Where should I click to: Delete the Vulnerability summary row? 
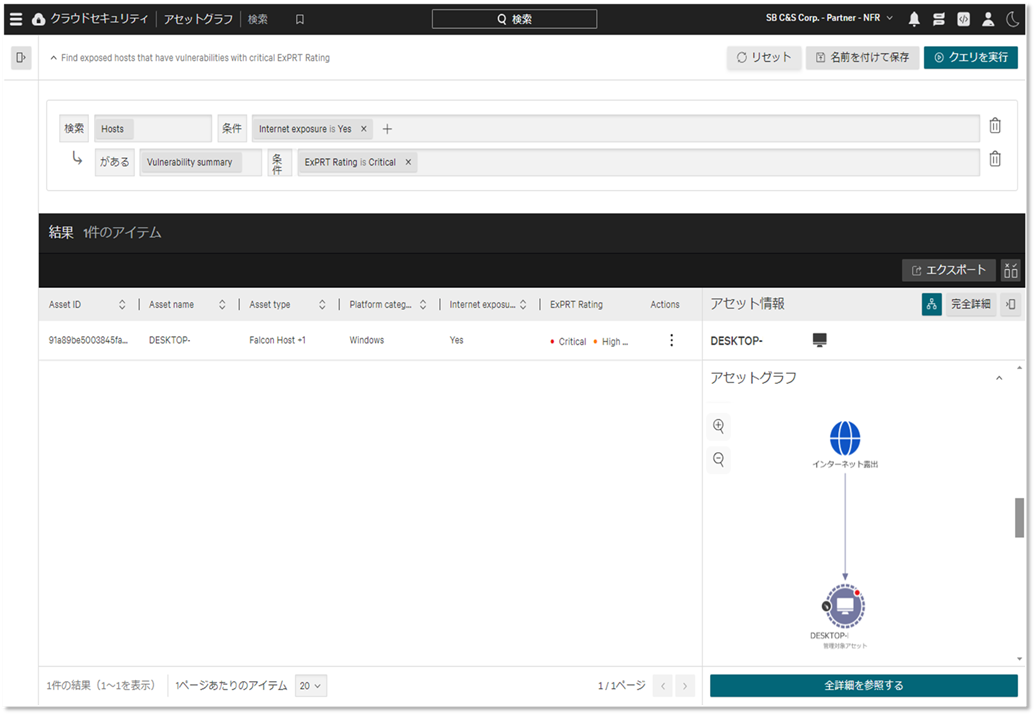(x=995, y=159)
